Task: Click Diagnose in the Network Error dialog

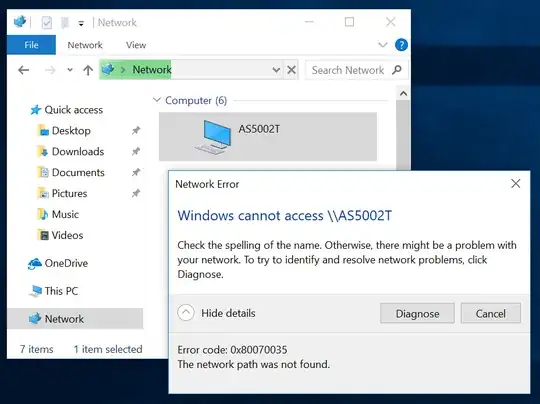Action: tap(417, 313)
